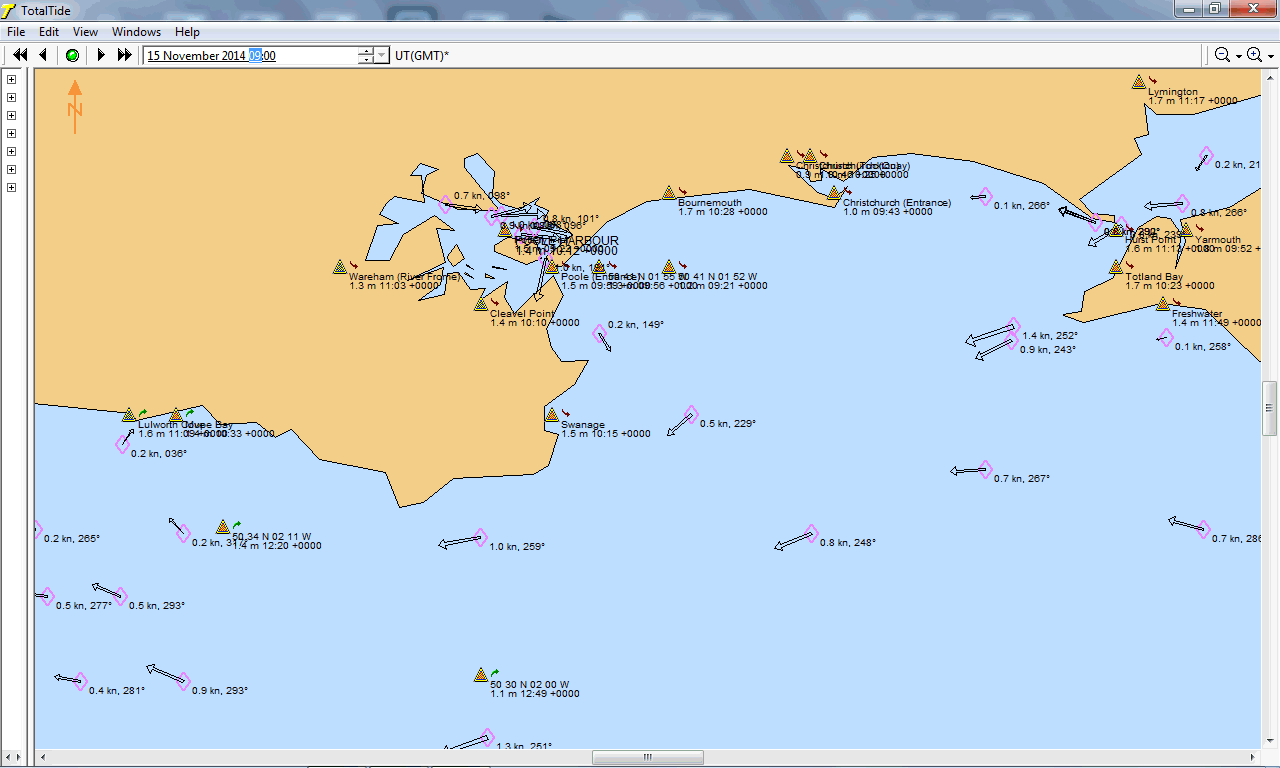1280x768 pixels.
Task: Click the zoom in magnifier icon
Action: point(1254,55)
